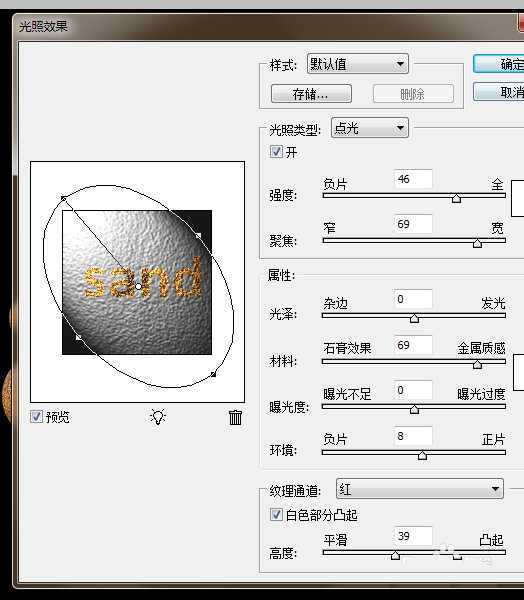Click the 光泽 value field showing 0
This screenshot has height=600, width=524.
[x=413, y=299]
